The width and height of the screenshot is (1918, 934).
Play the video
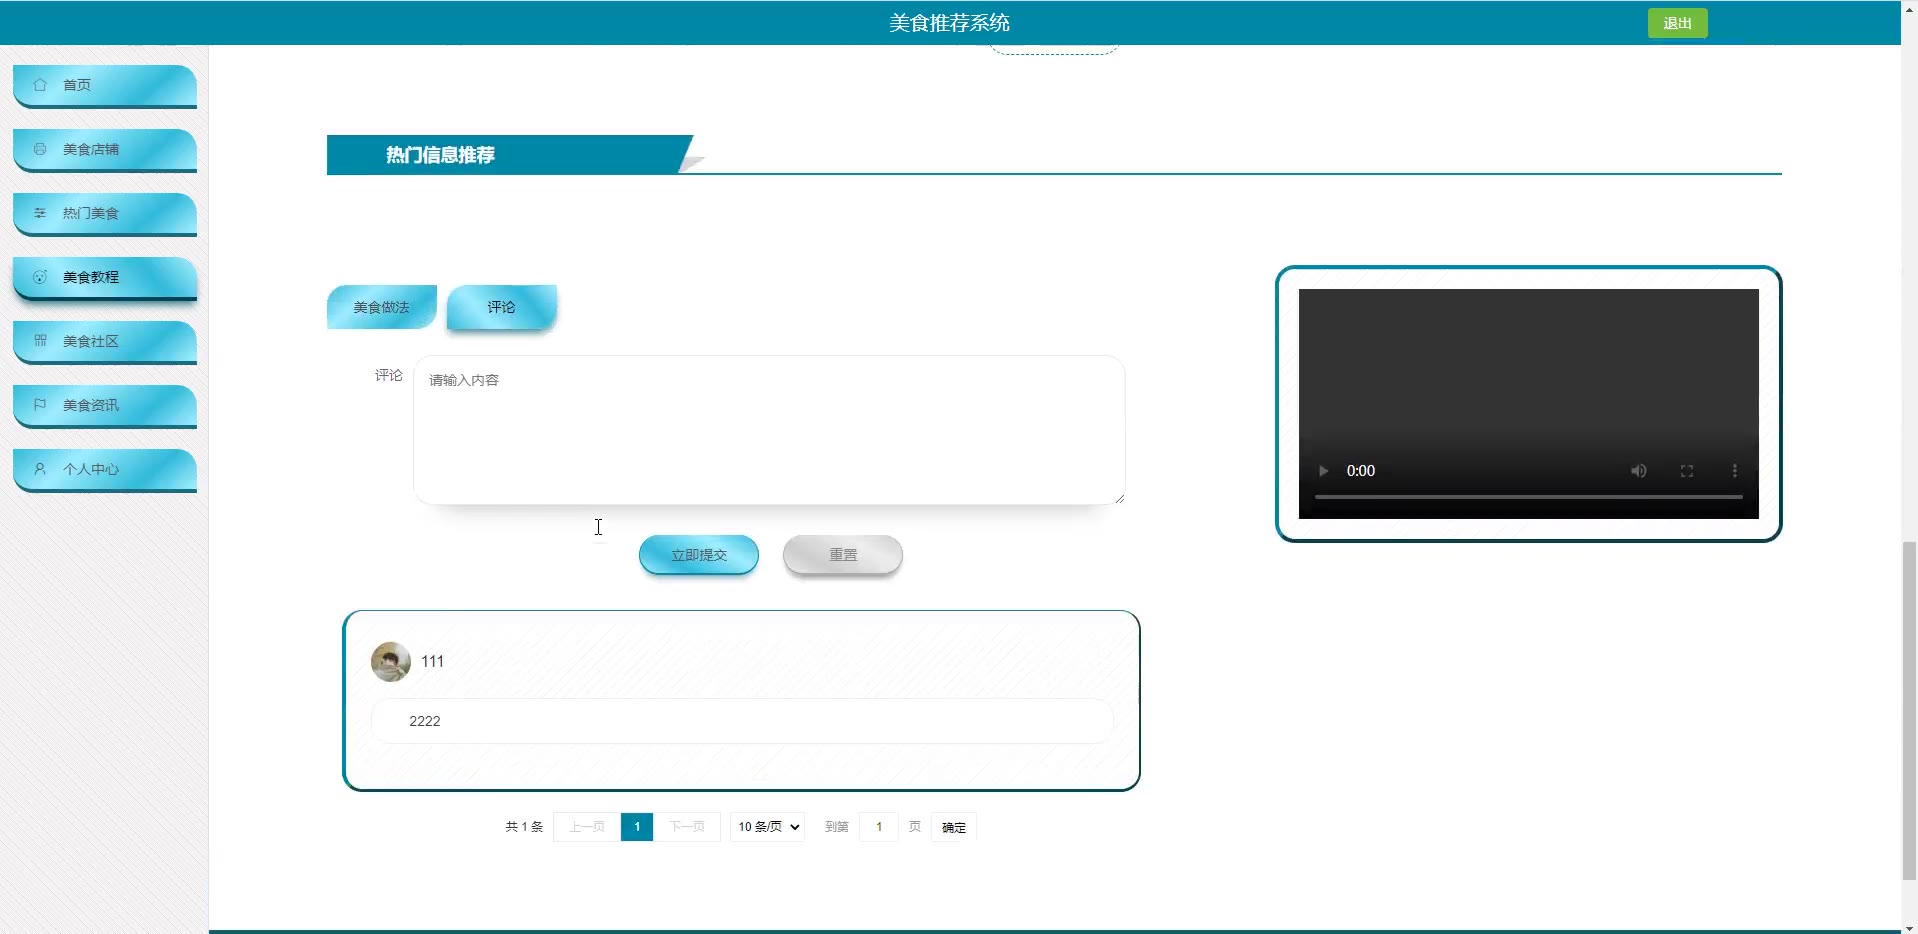click(1323, 471)
